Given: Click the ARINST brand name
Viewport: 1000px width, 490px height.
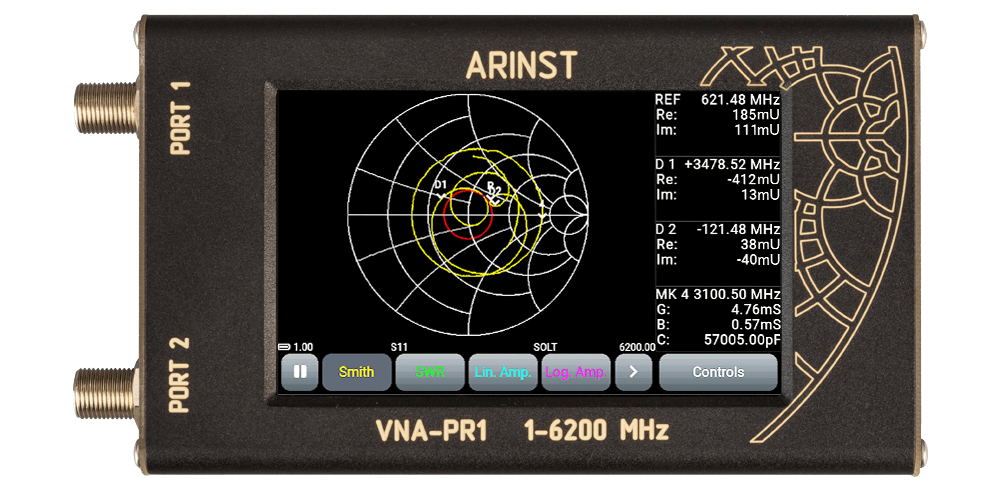Looking at the screenshot, I should (522, 65).
